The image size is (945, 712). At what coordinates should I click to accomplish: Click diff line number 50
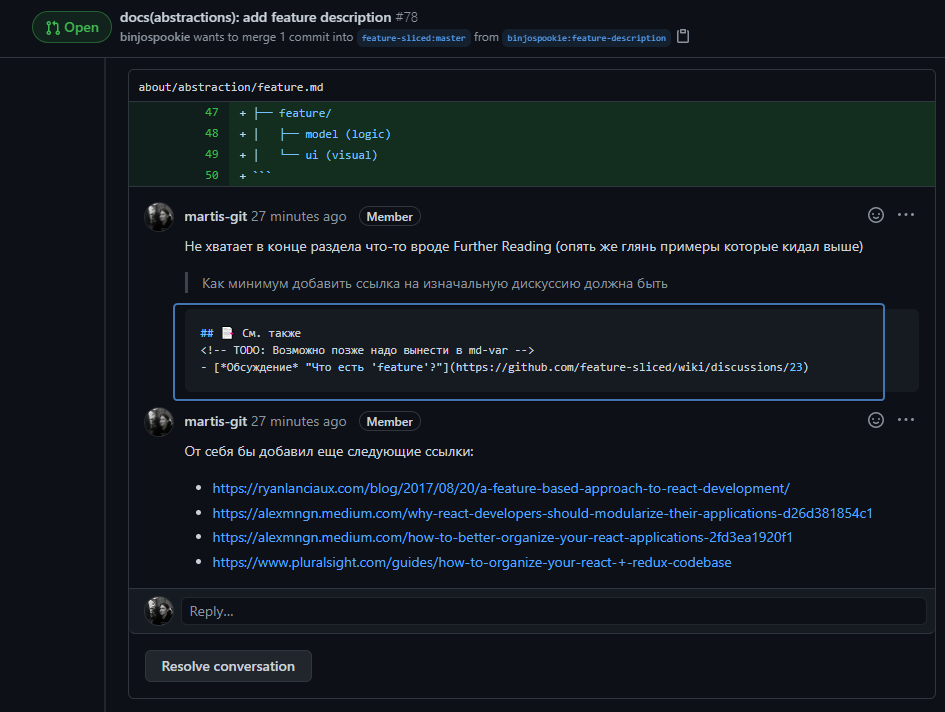[x=212, y=175]
